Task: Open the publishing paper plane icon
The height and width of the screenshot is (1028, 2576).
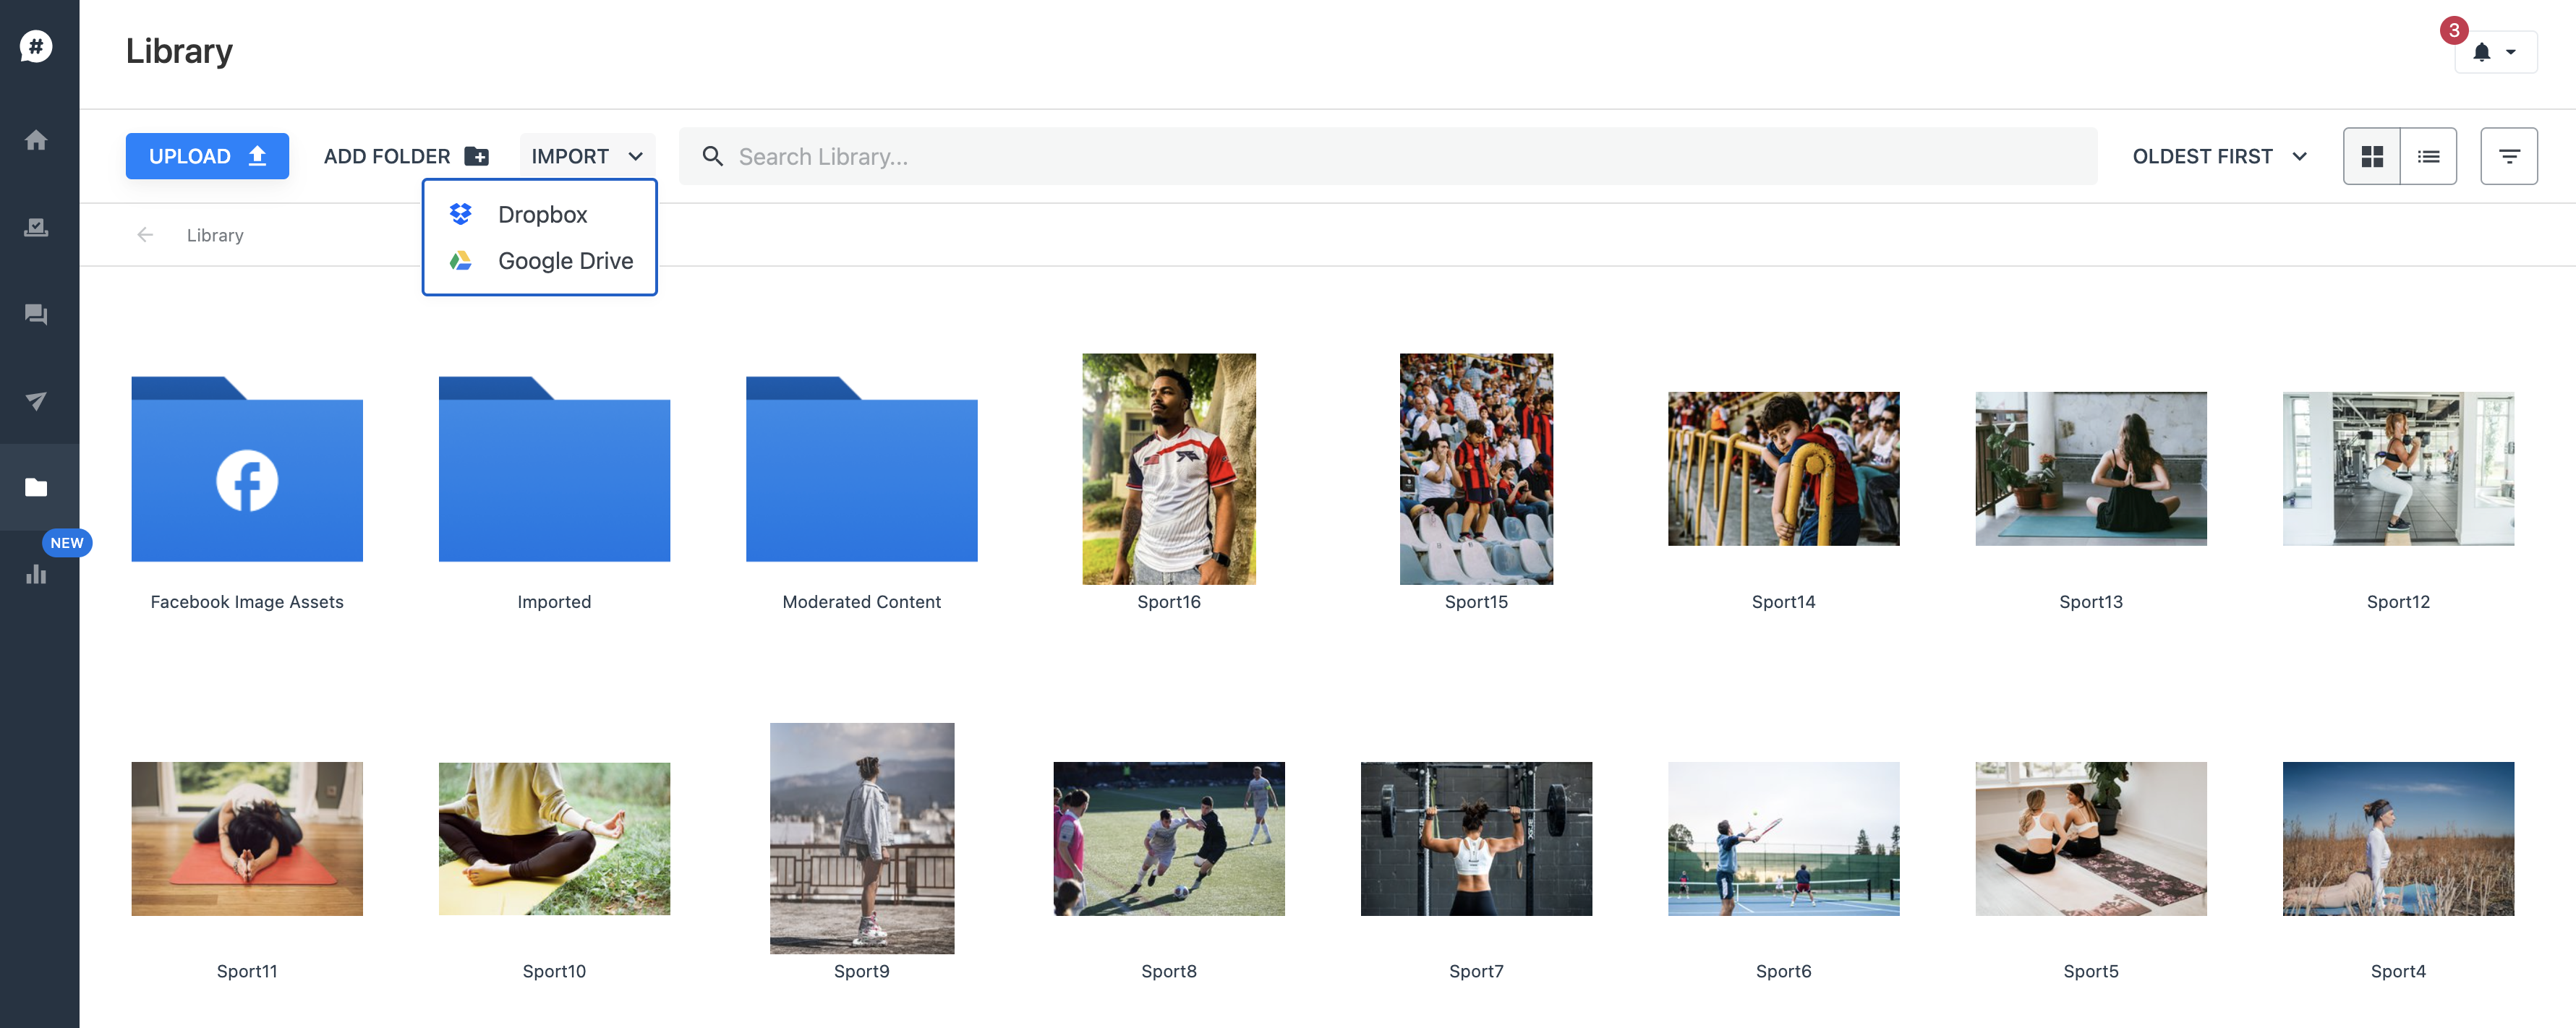Action: tap(36, 401)
